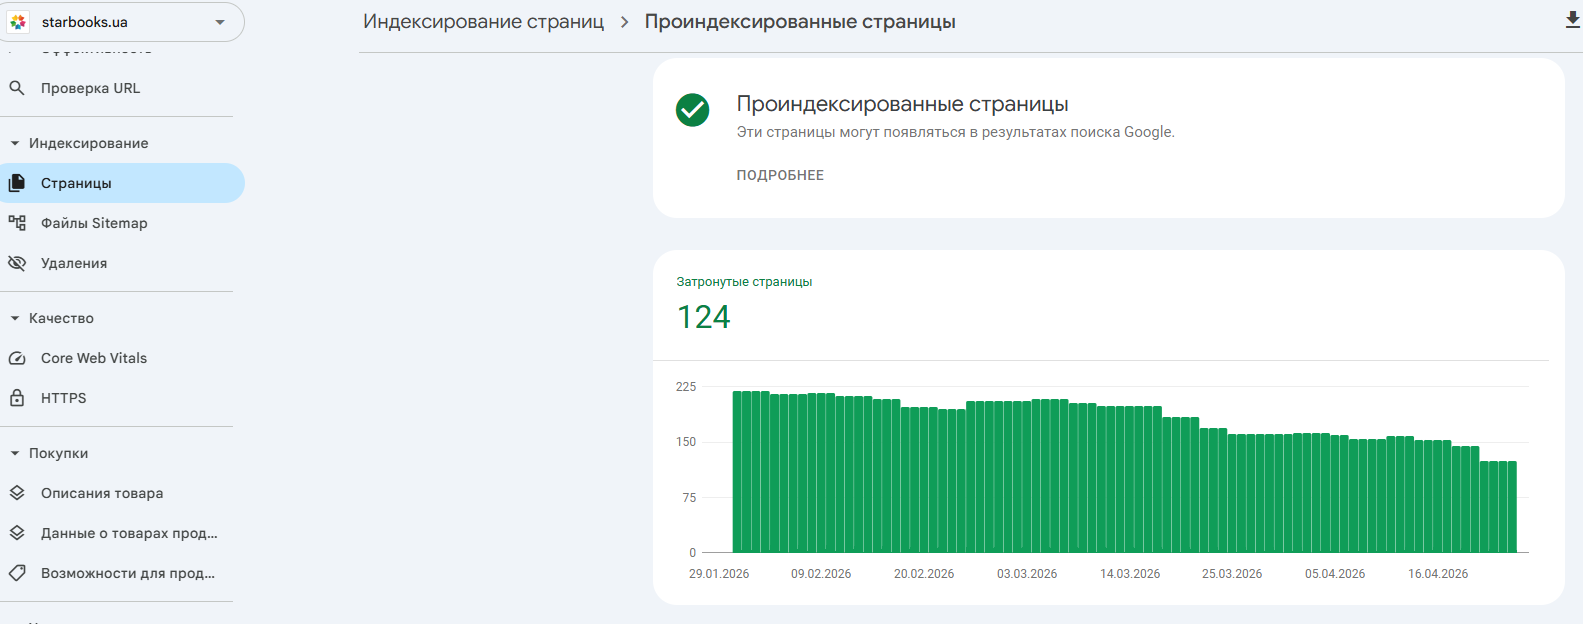Collapse the Индексирование section
This screenshot has height=624, width=1583.
(x=15, y=143)
